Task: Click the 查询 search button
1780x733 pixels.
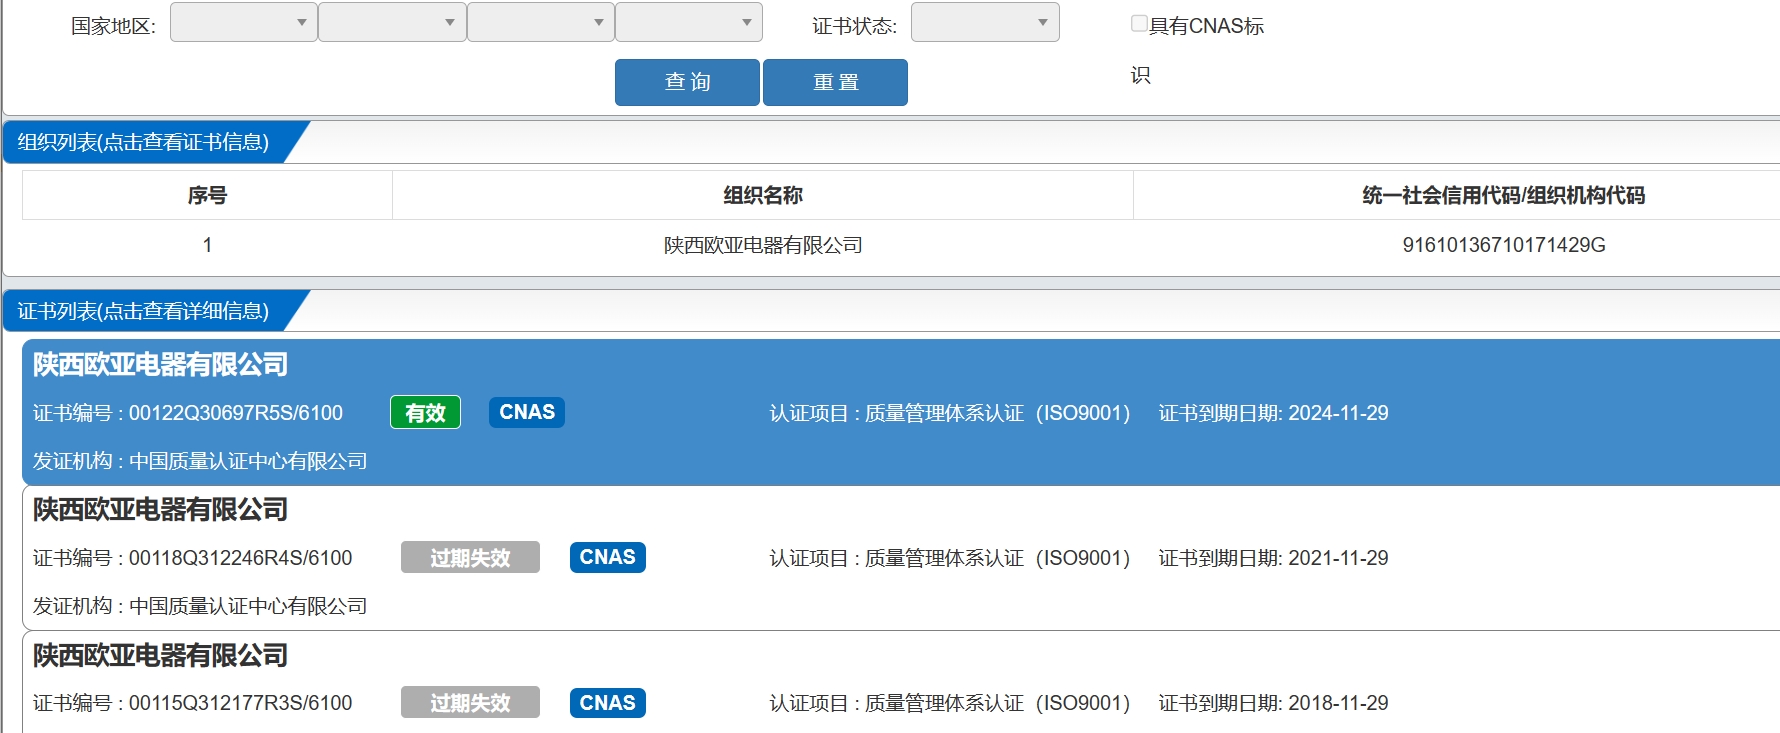Action: click(x=687, y=82)
